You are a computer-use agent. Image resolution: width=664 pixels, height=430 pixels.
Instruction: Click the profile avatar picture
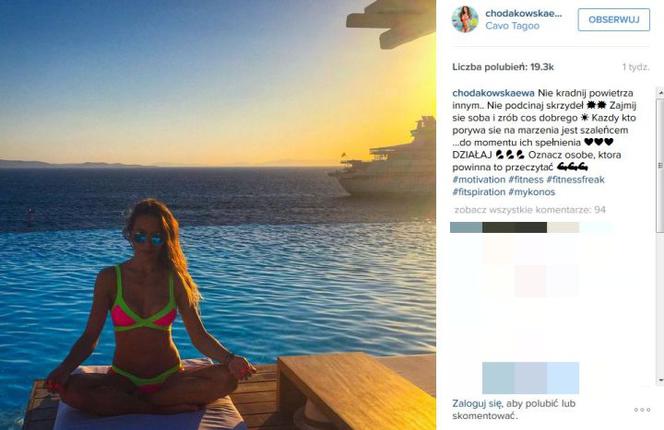[x=465, y=19]
